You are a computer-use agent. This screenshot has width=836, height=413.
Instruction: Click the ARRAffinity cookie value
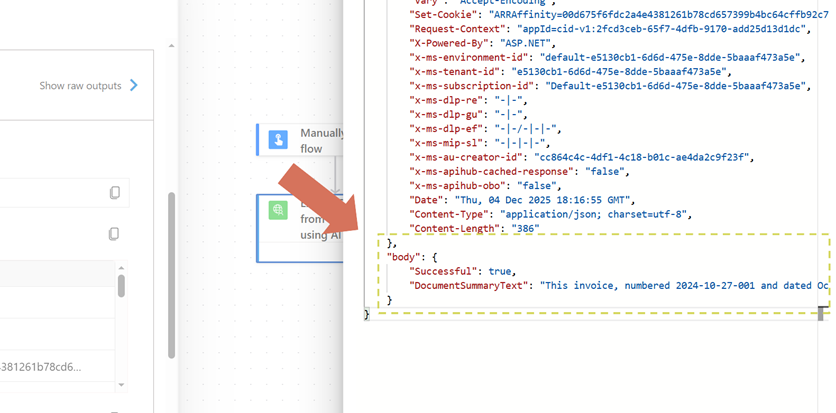tap(661, 14)
